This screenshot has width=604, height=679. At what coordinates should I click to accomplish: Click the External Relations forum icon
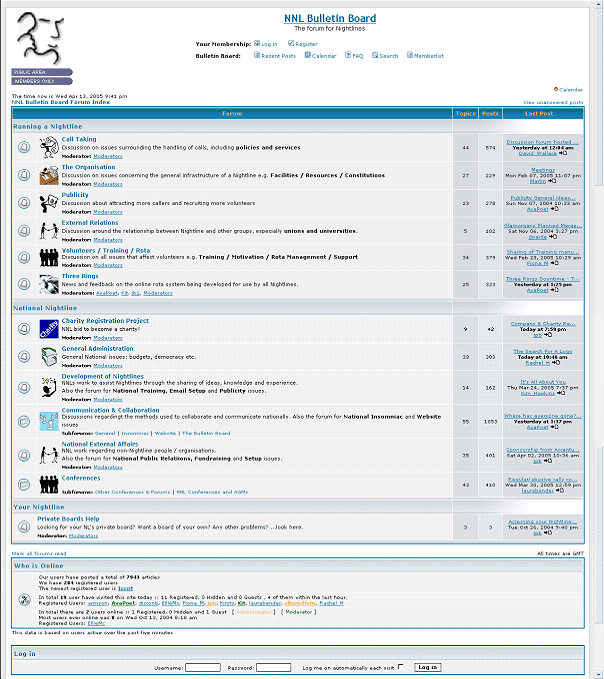(x=49, y=230)
